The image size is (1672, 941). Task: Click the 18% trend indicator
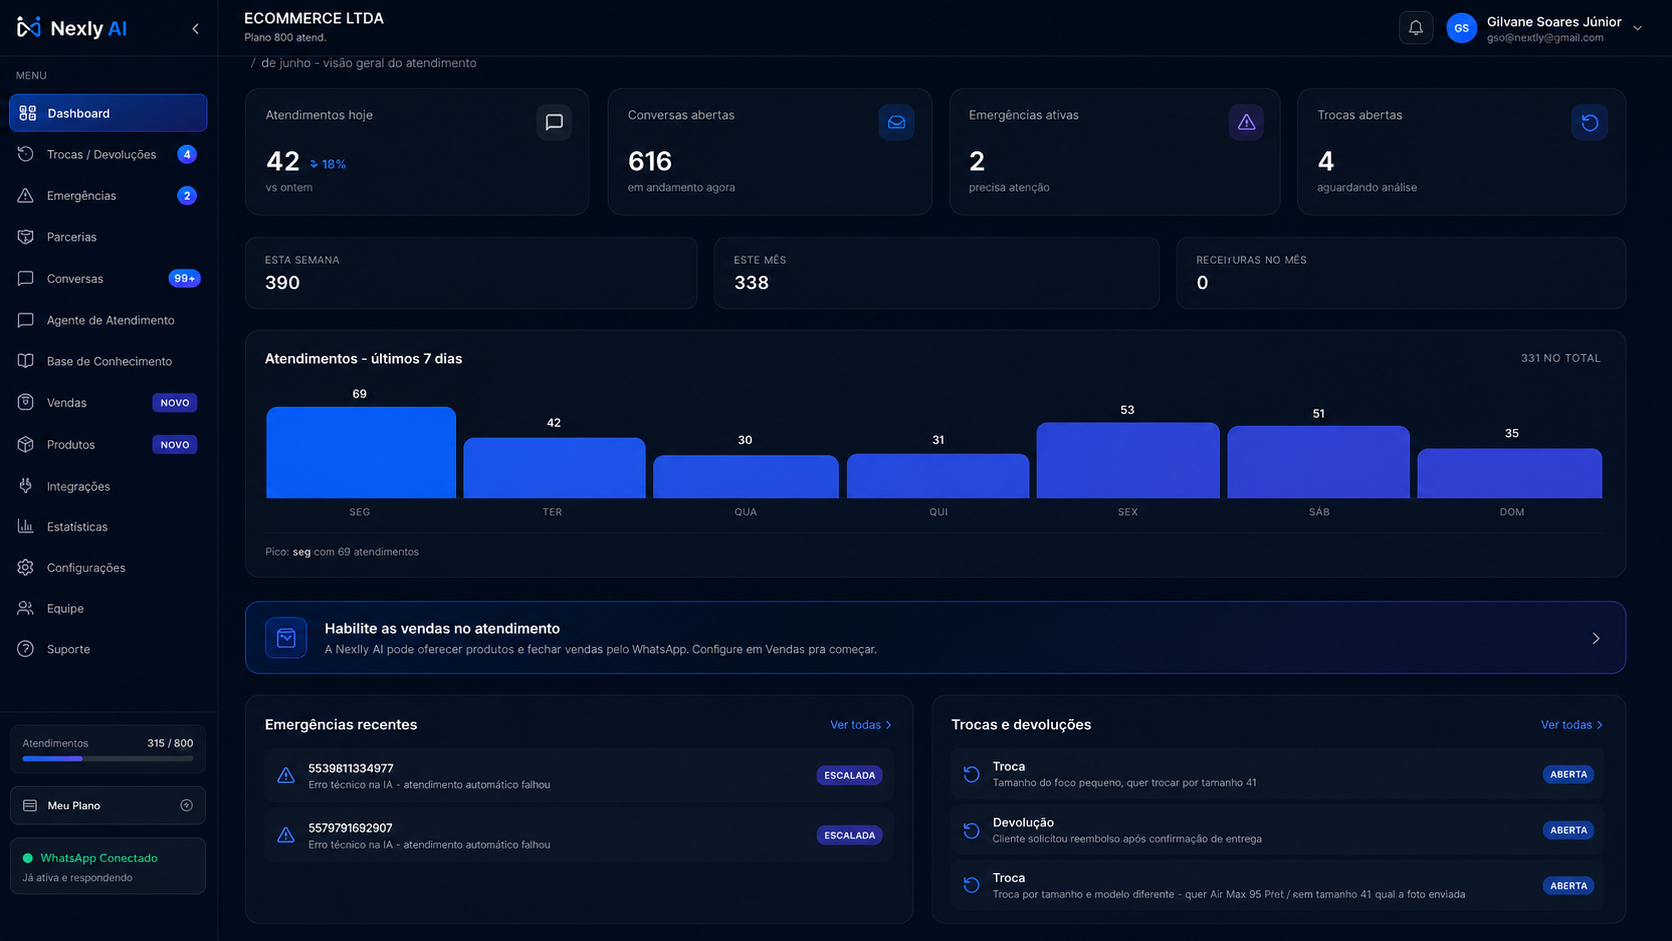(328, 164)
